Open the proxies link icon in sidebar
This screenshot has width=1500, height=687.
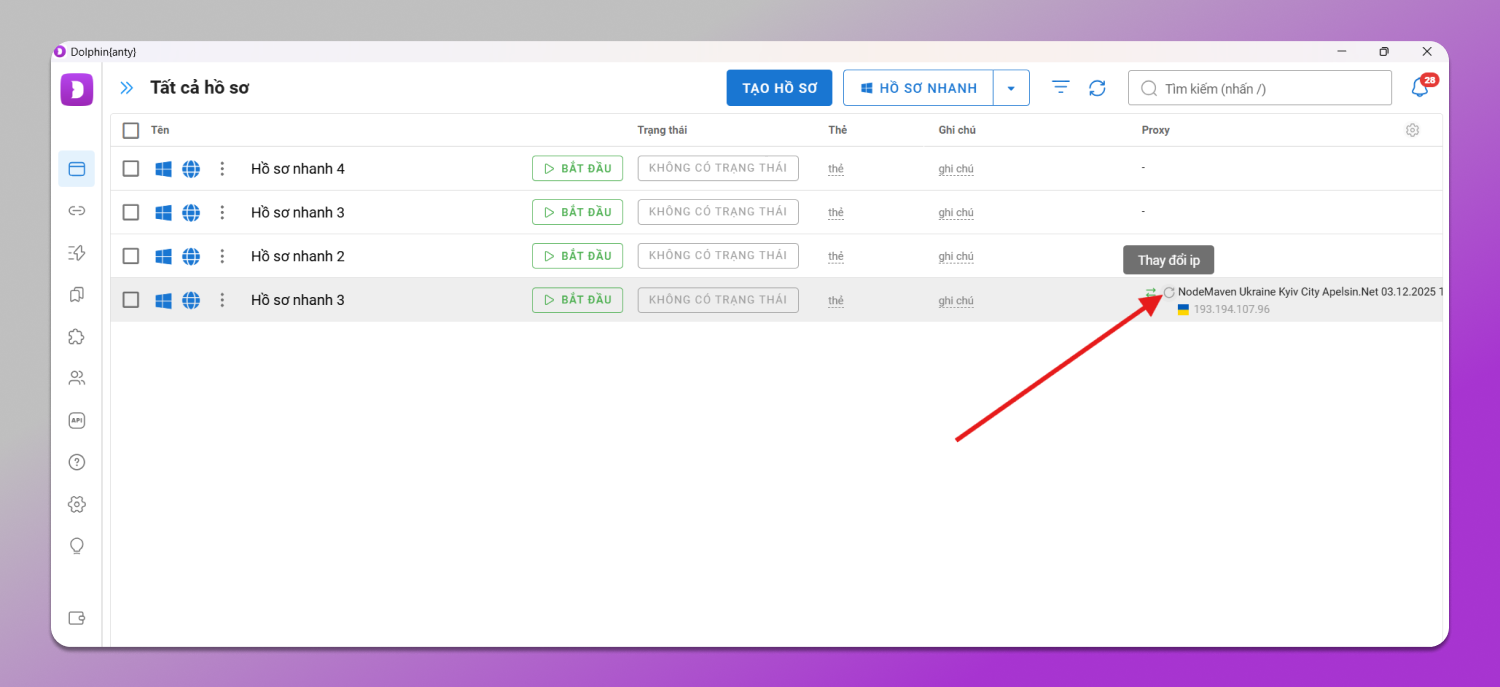(x=76, y=211)
